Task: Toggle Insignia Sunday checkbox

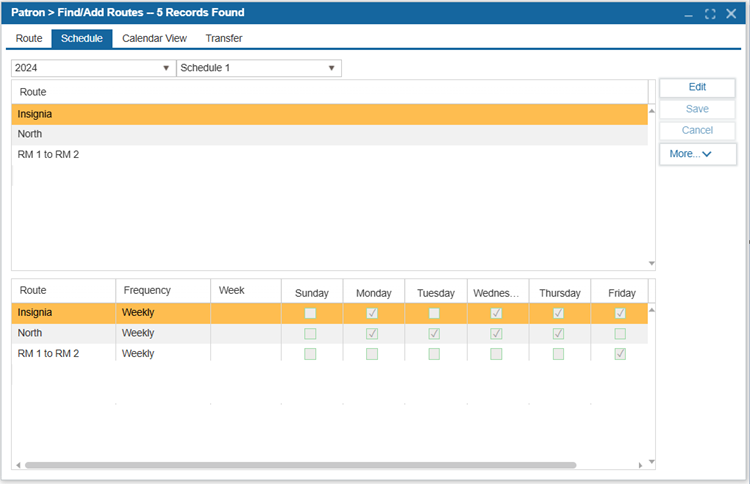Action: click(x=311, y=313)
